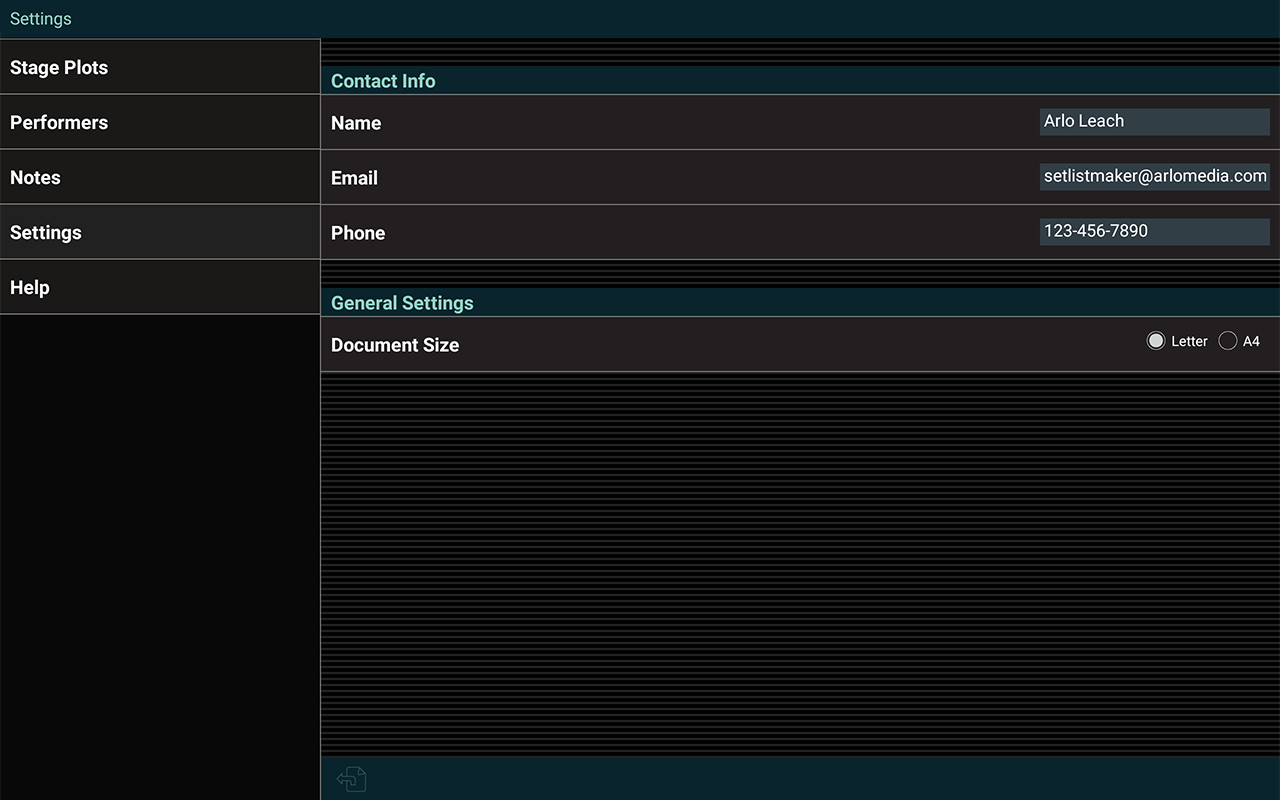Click the Contact Info section header

(383, 81)
